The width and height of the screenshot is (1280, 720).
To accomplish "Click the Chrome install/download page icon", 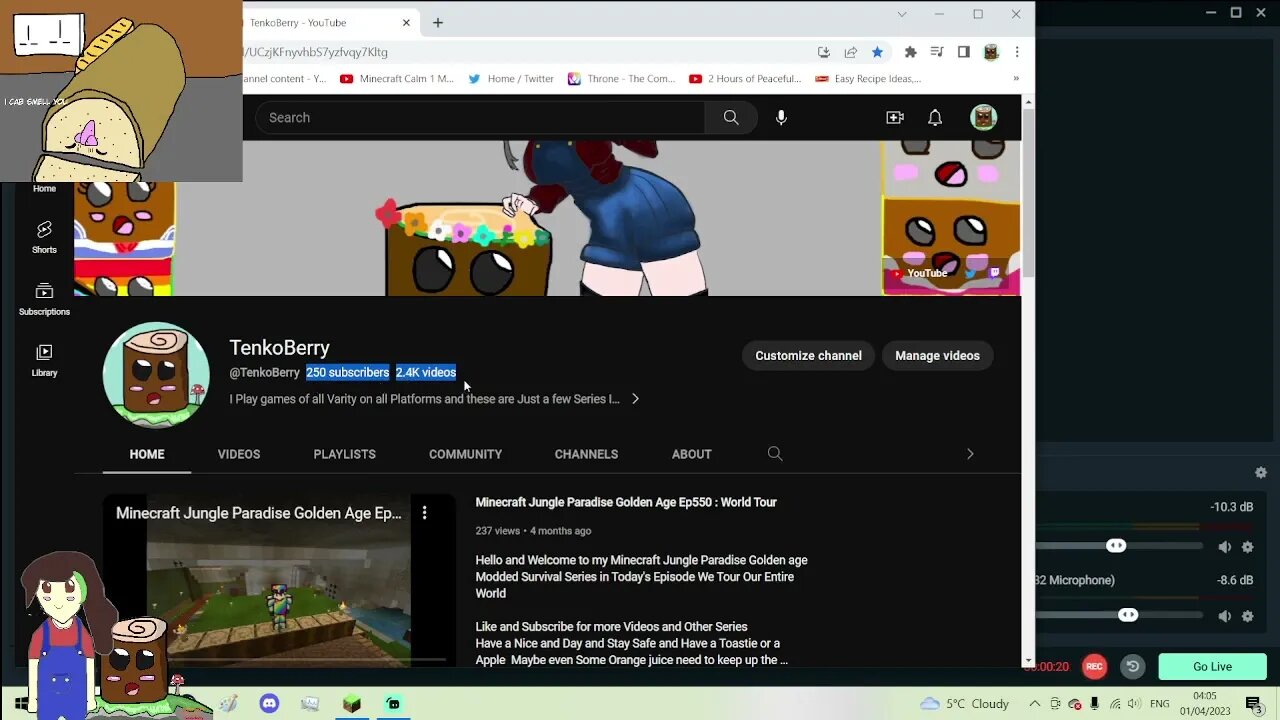I will pyautogui.click(x=824, y=52).
